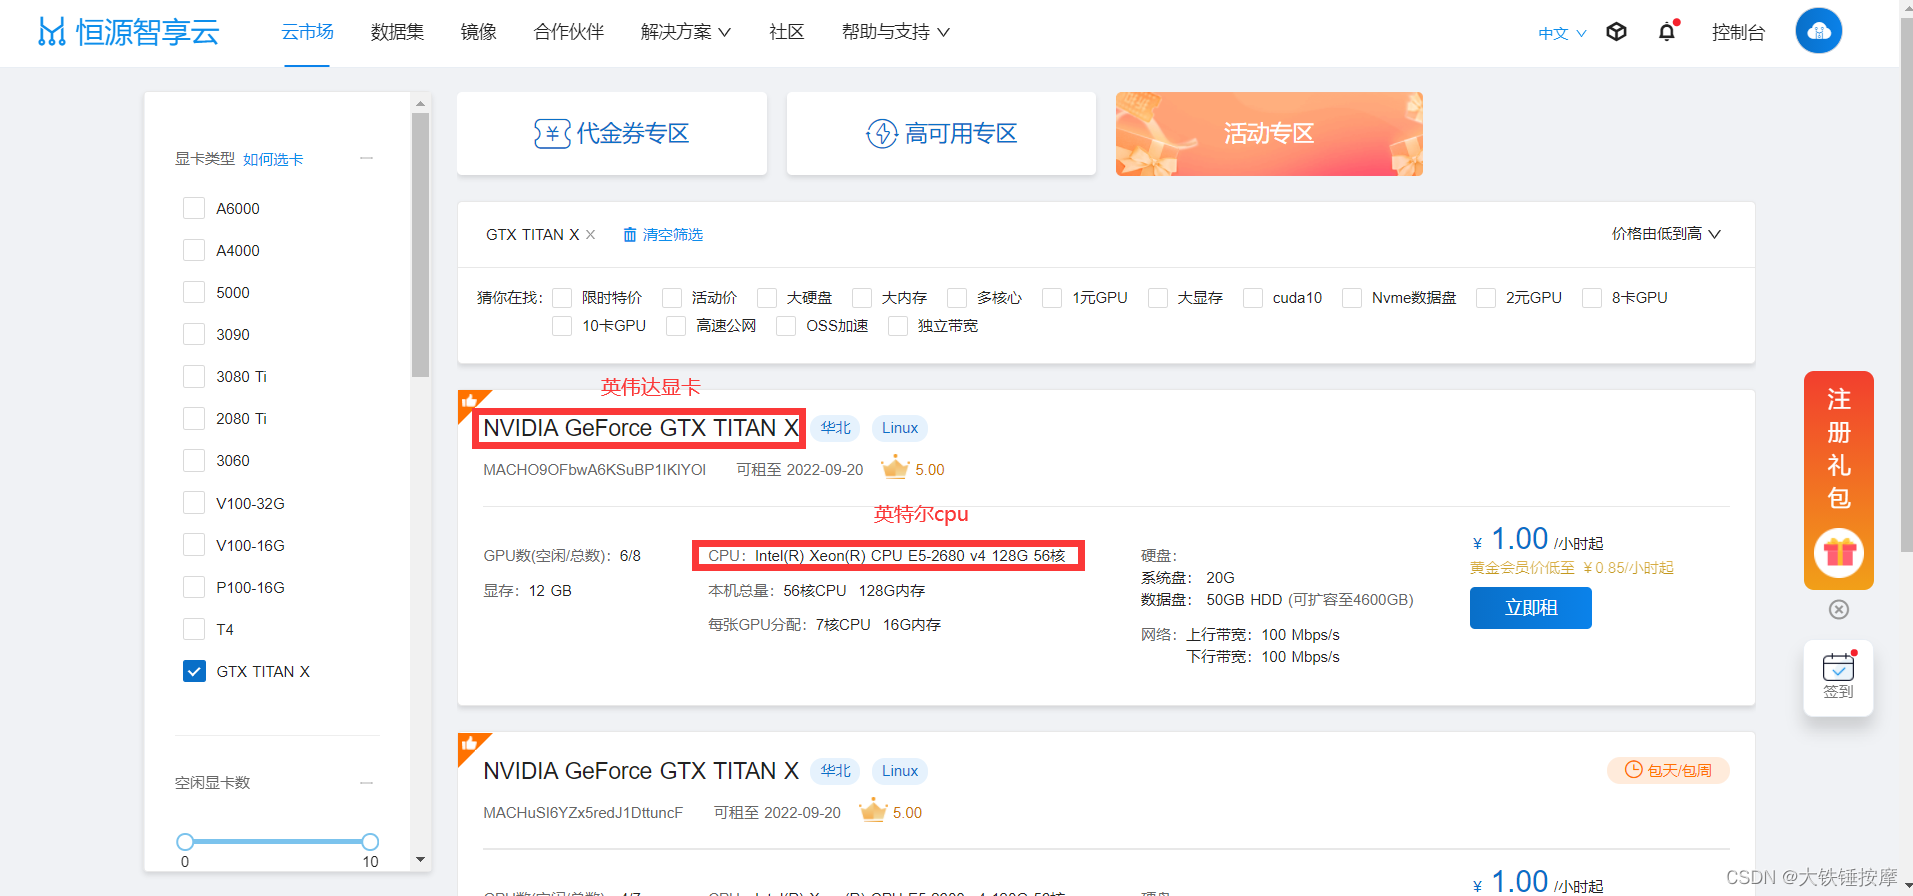
Task: Open the 解决方案 dropdown menu
Action: click(x=686, y=32)
